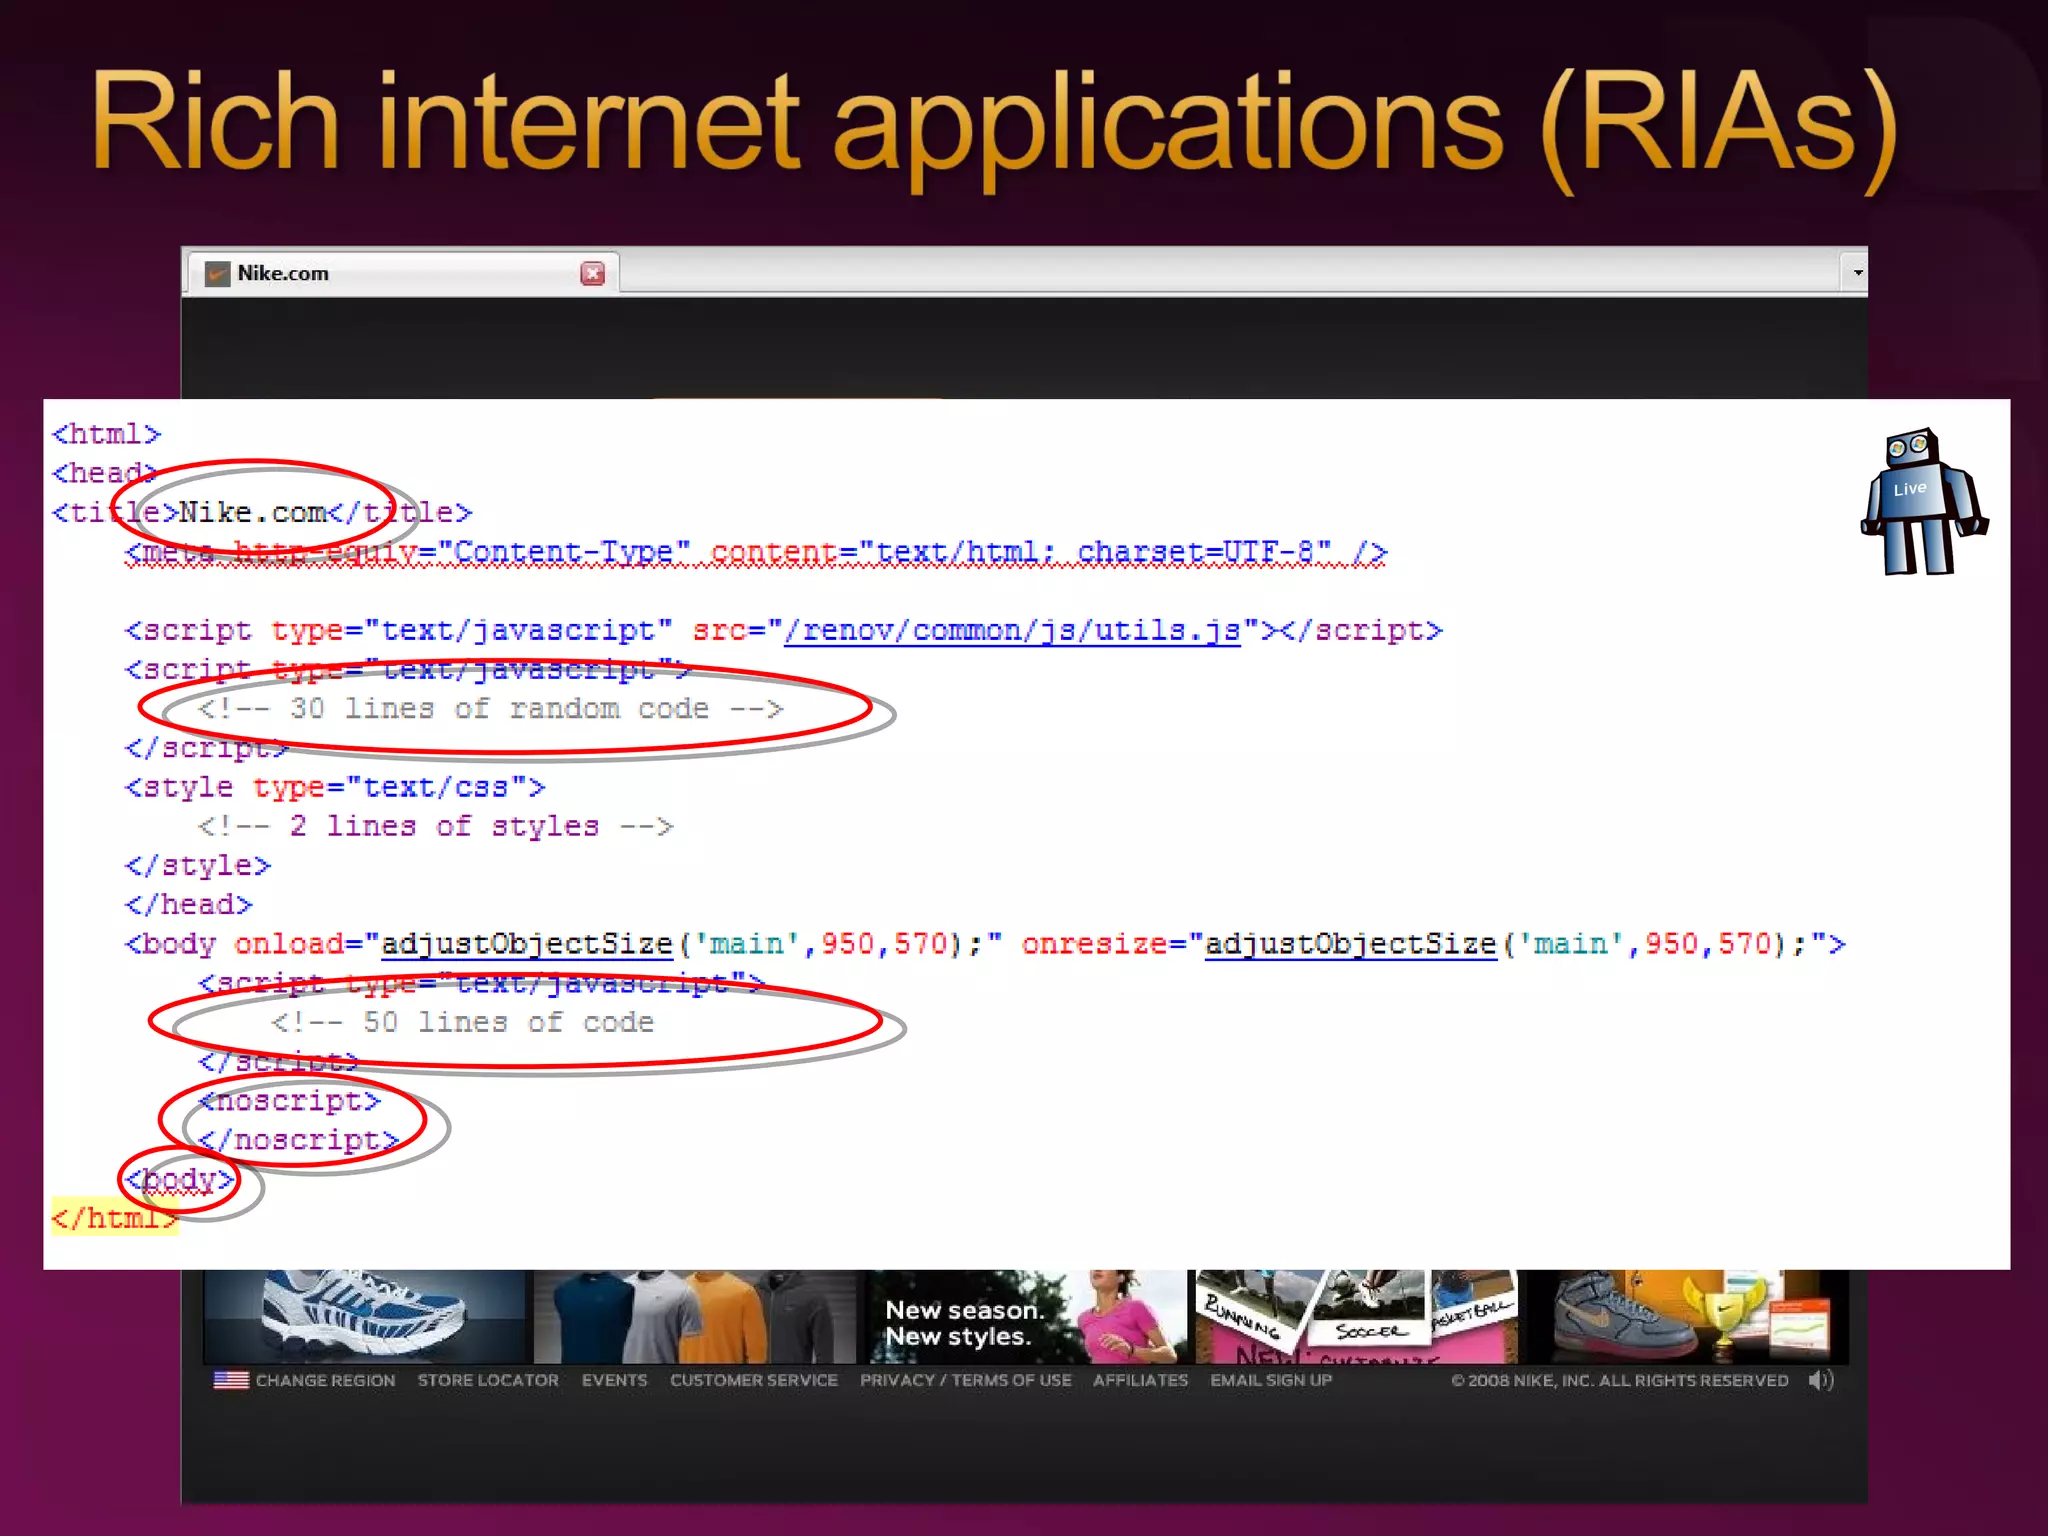Click the blue sneaker with trophy thumbnail
The image size is (2048, 1536).
pos(1687,1315)
